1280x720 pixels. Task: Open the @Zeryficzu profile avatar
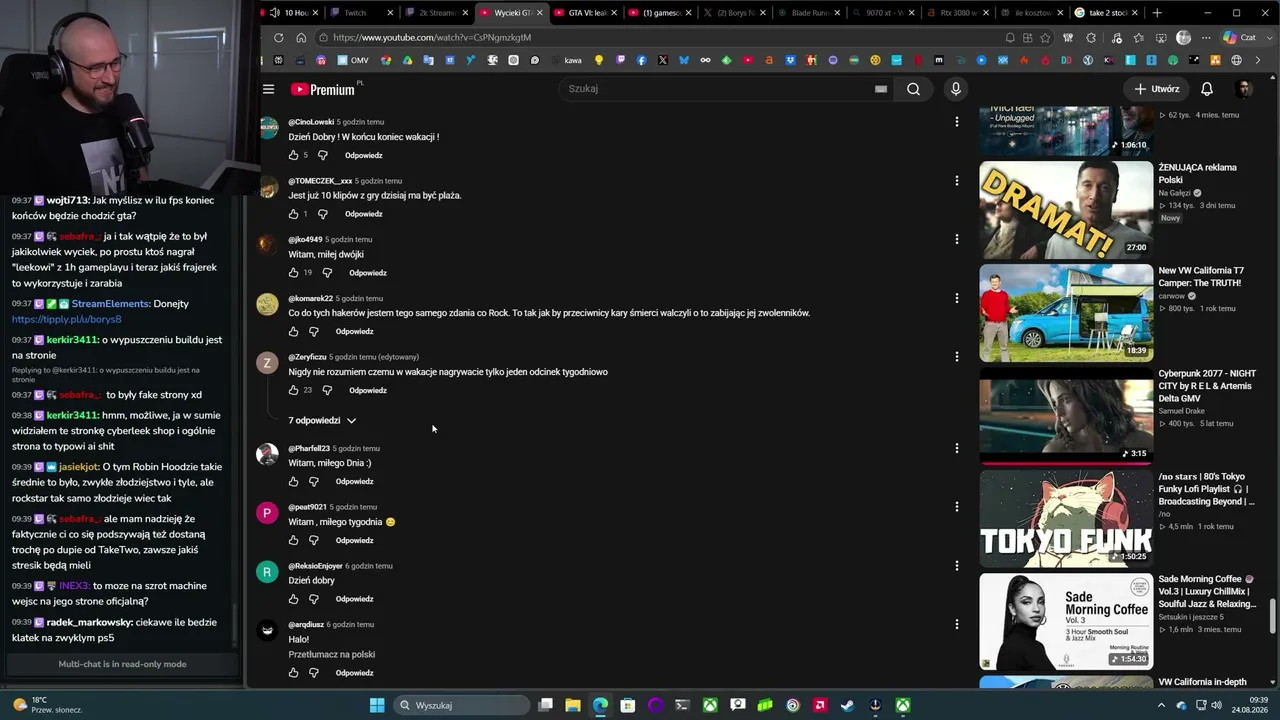[x=267, y=363]
